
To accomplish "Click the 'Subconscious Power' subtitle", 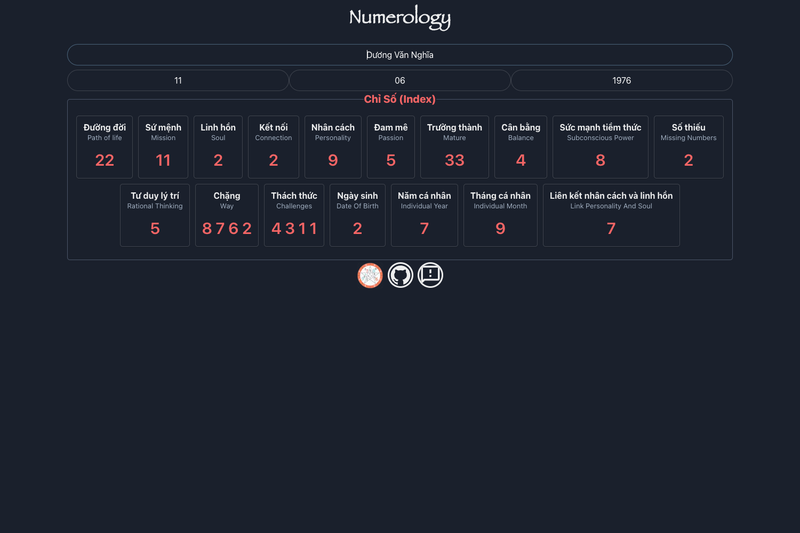I will pos(601,138).
